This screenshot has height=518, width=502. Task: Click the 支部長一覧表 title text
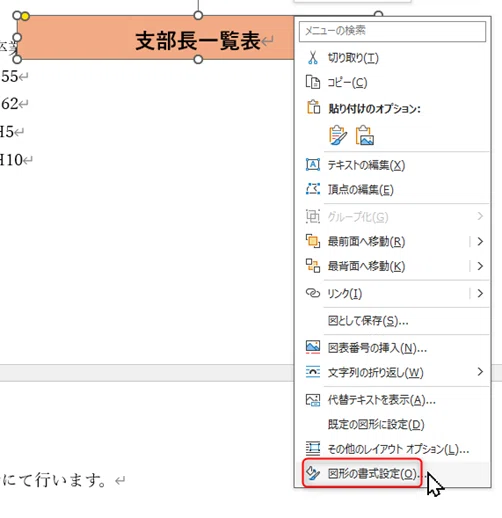tap(198, 41)
